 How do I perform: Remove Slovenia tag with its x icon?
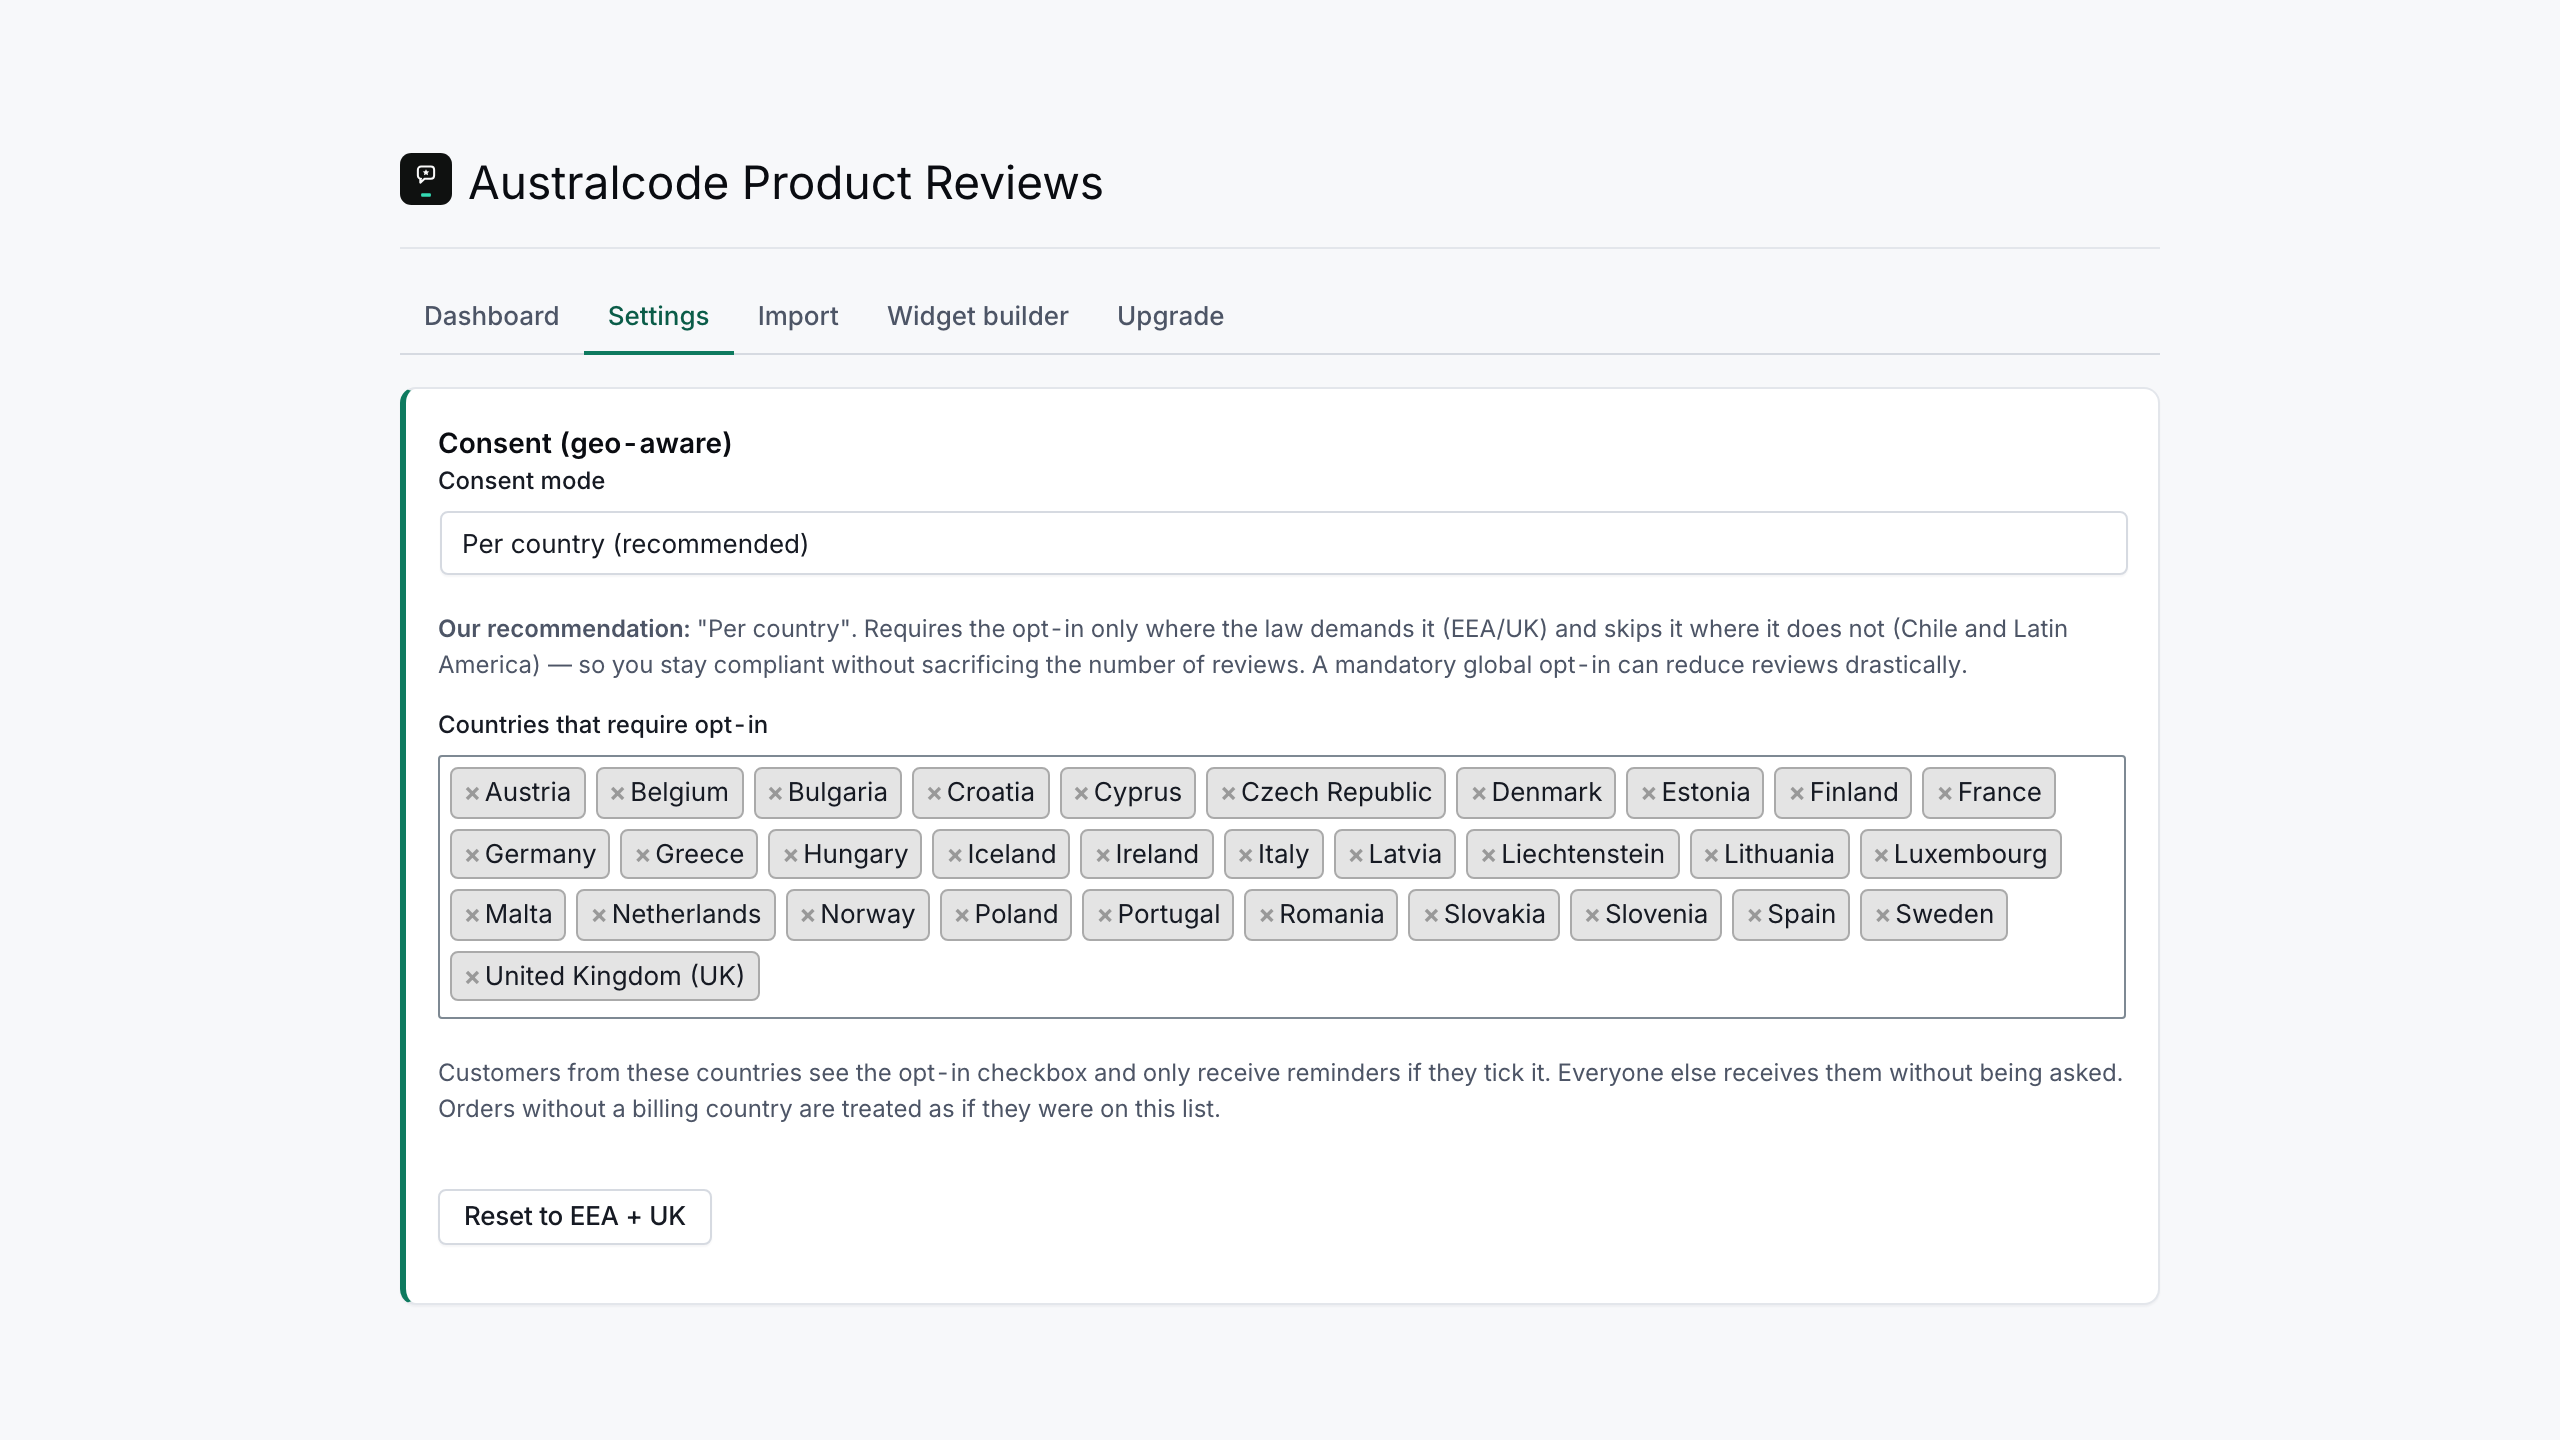pos(1592,915)
